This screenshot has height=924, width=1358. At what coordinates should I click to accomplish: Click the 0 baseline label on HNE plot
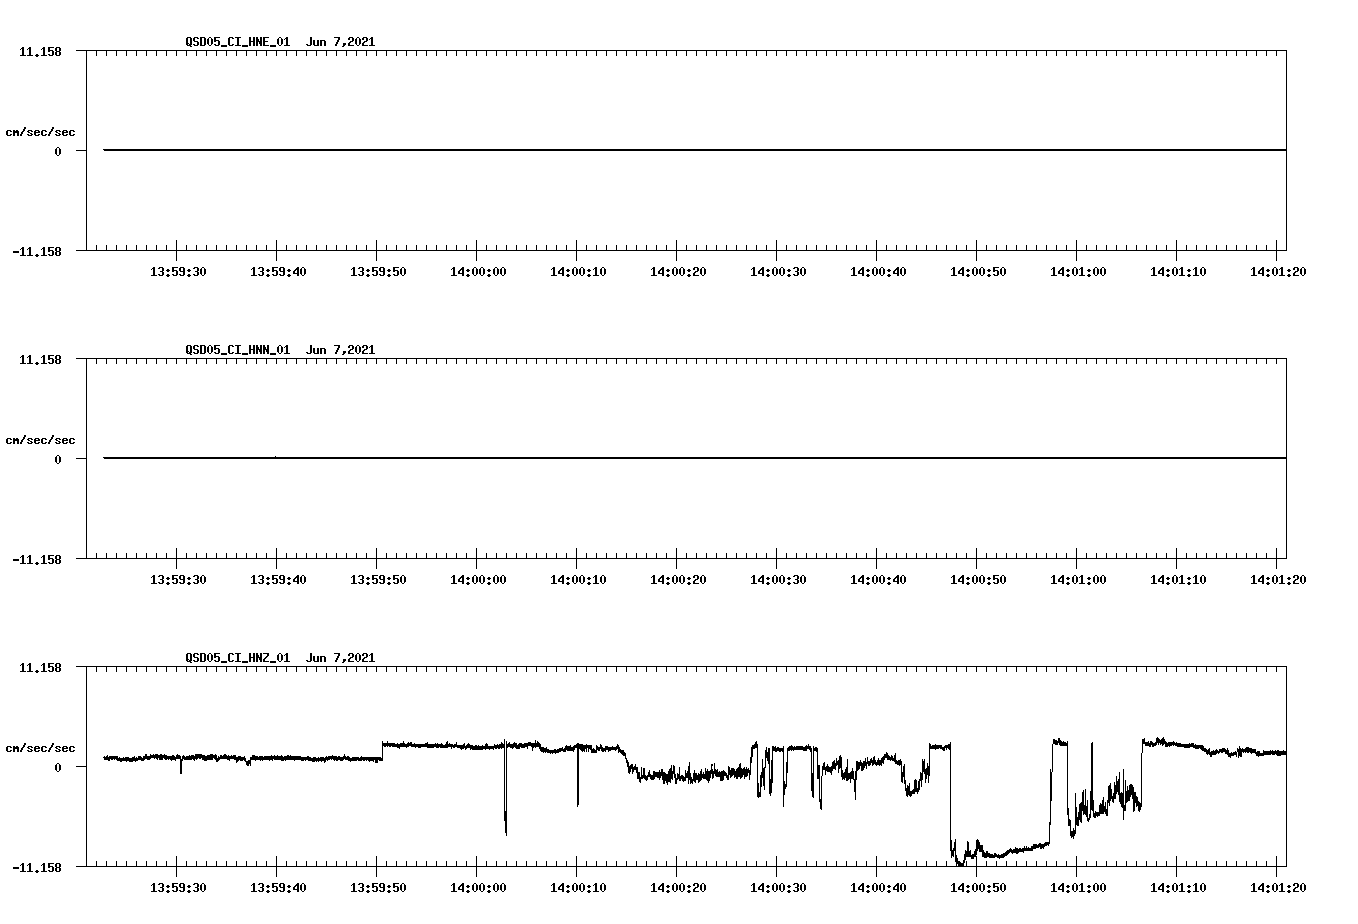coord(58,151)
